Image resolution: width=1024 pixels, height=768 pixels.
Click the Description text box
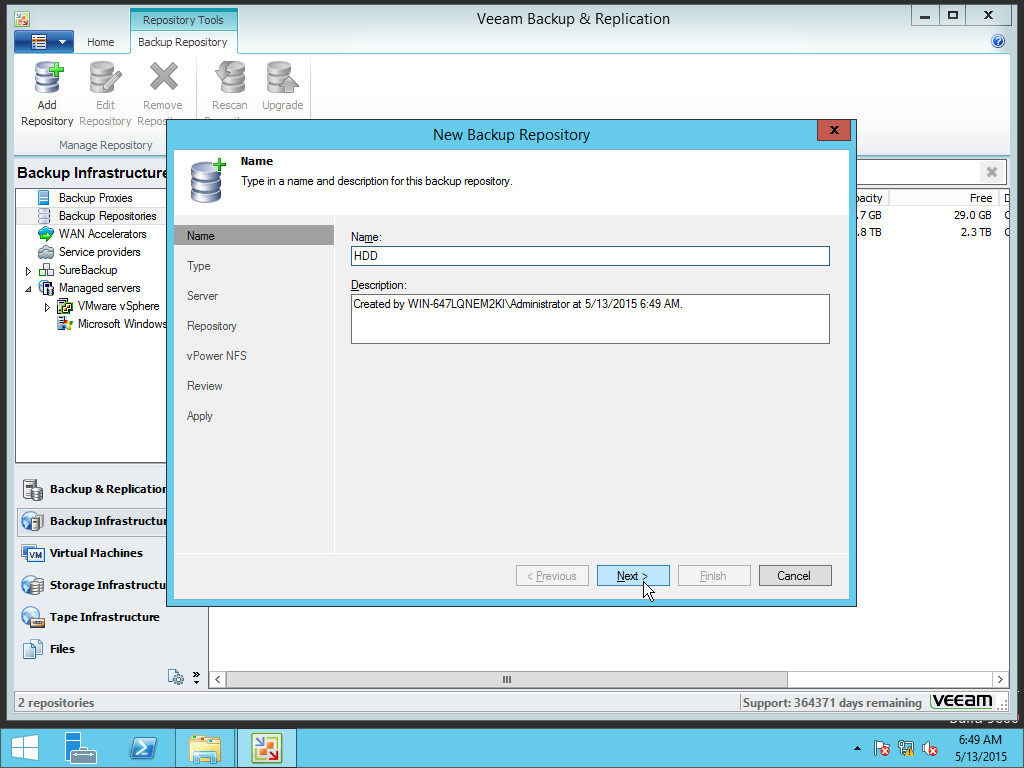coord(590,319)
